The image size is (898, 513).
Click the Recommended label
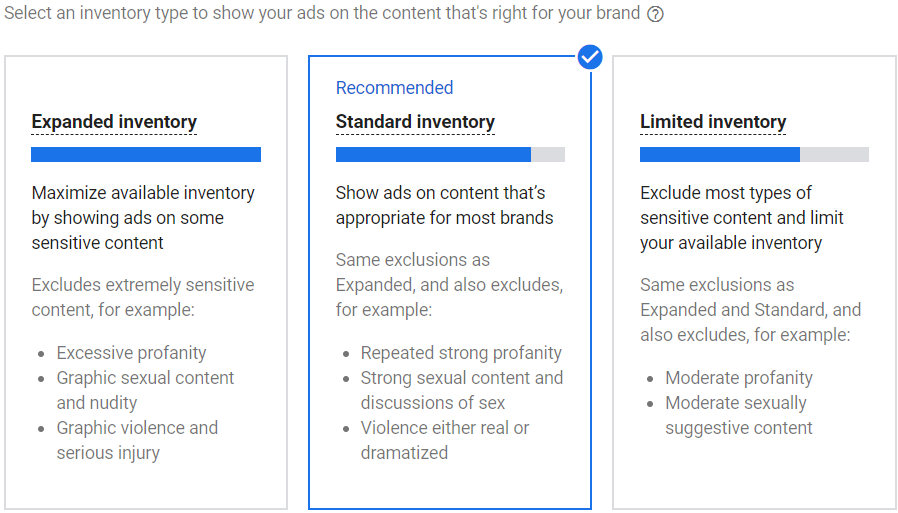[394, 88]
